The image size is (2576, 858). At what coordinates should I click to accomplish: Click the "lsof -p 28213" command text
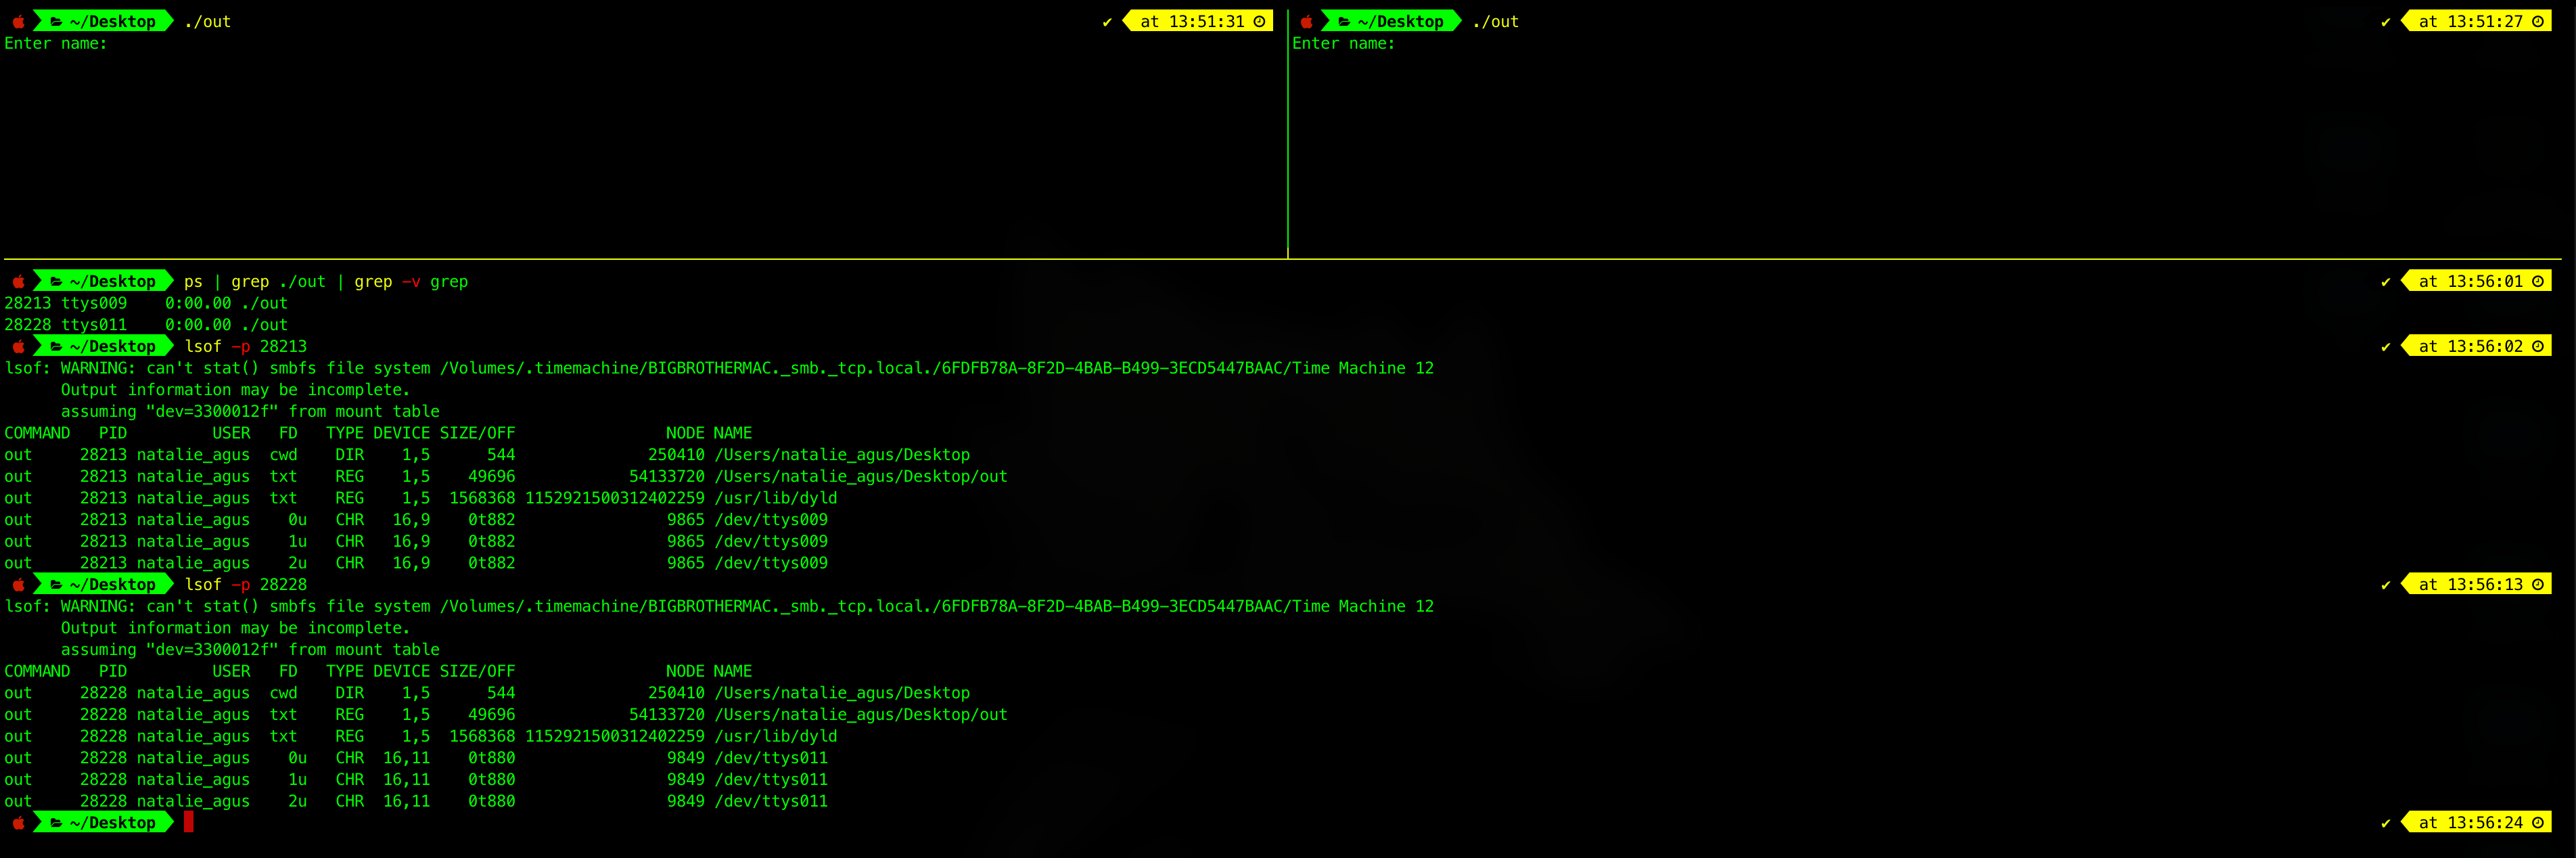[245, 346]
